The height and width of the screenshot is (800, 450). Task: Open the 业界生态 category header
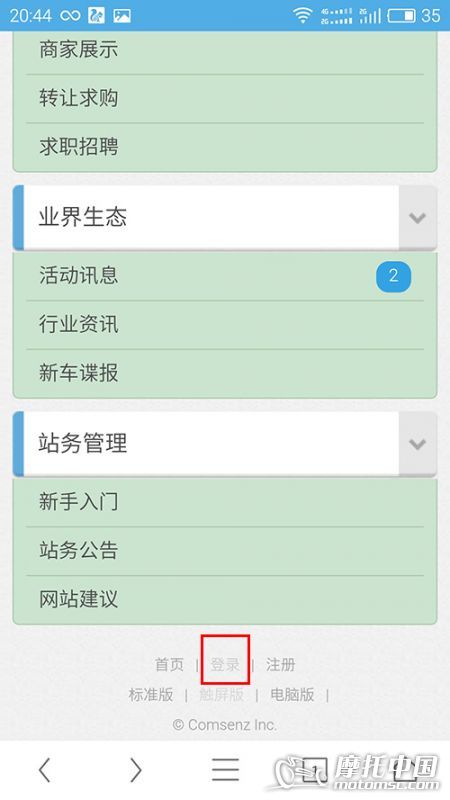point(206,218)
